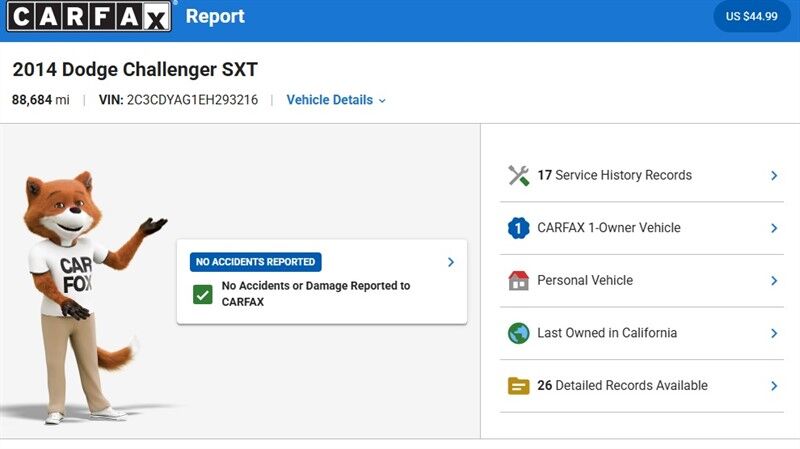This screenshot has height=449, width=800.
Task: Click the US $44.99 price button
Action: click(752, 16)
